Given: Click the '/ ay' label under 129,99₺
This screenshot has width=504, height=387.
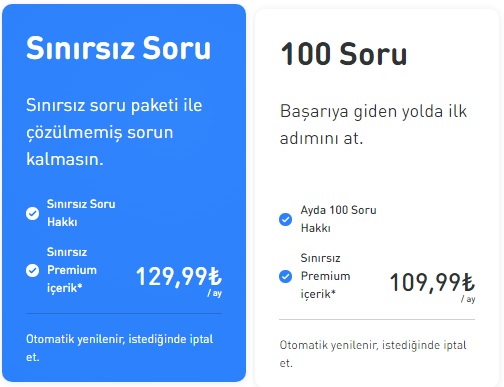Looking at the screenshot, I should [x=215, y=293].
